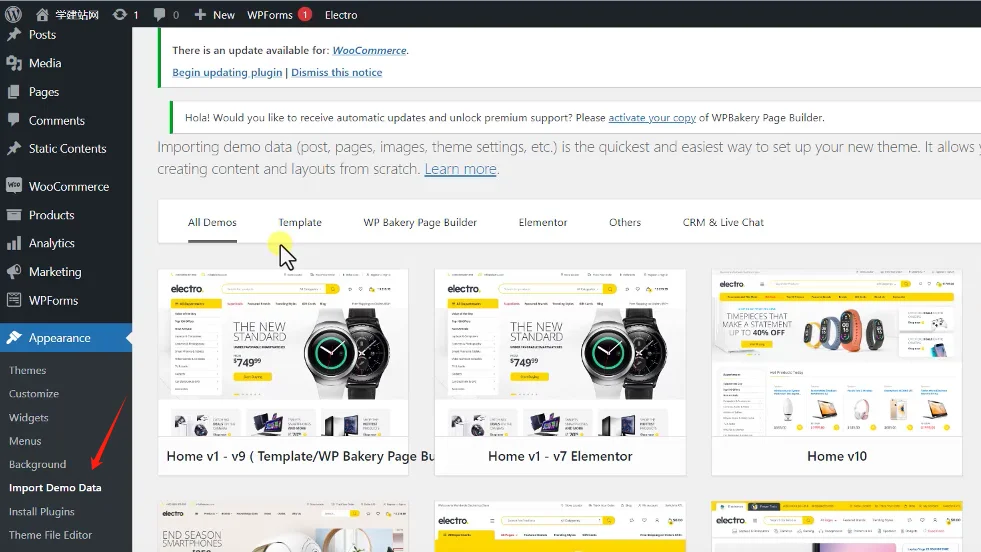Screen dimensions: 981x552
Task: Click the WPForms notification badge
Action: 305,14
